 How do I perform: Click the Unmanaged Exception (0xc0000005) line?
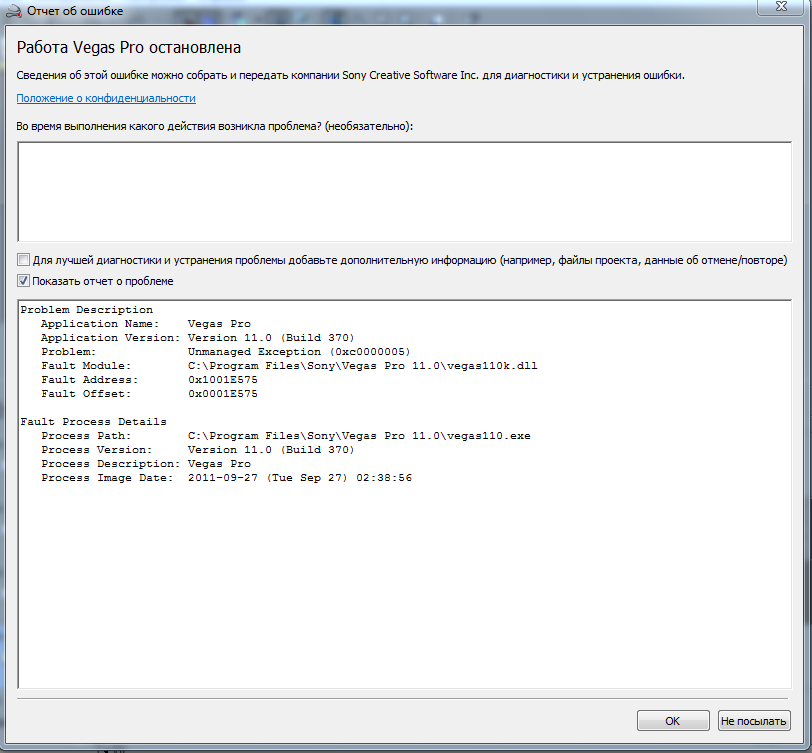pyautogui.click(x=226, y=352)
